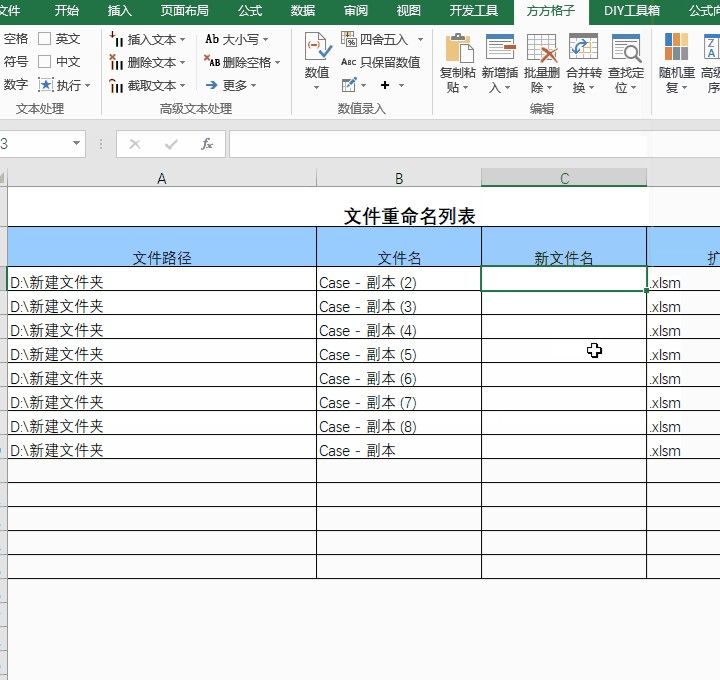Expand the 截取文本 dropdown arrow
Viewport: 720px width, 680px height.
pyautogui.click(x=182, y=85)
